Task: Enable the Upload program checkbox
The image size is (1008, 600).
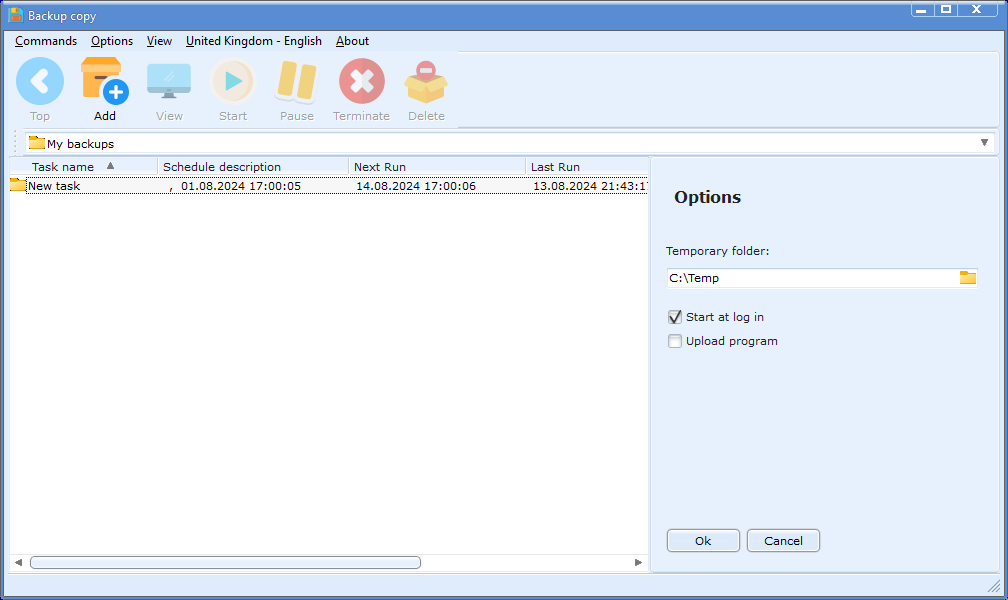Action: coord(675,341)
